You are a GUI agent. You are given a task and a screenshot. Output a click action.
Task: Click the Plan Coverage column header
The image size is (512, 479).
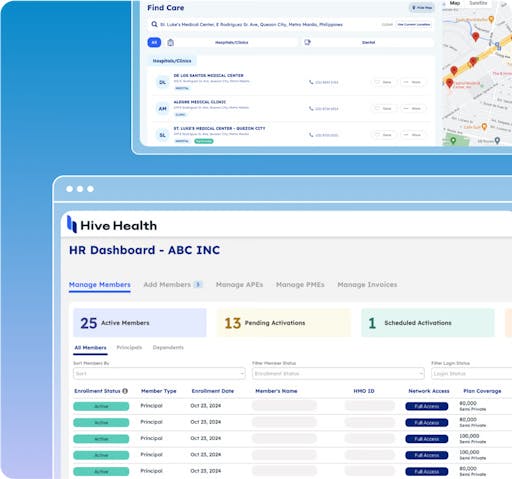[x=482, y=391]
